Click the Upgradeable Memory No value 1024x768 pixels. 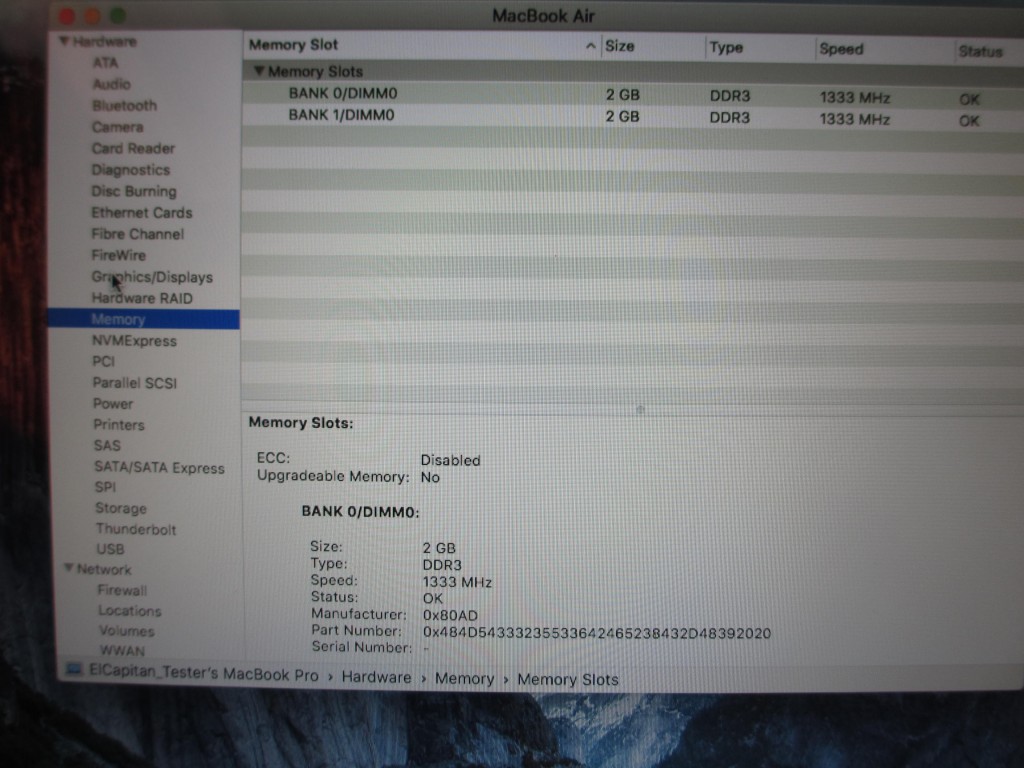tap(430, 477)
